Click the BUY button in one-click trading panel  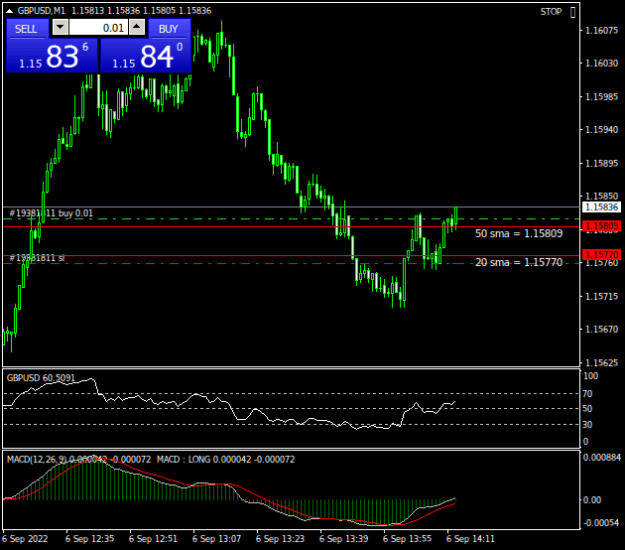click(169, 29)
